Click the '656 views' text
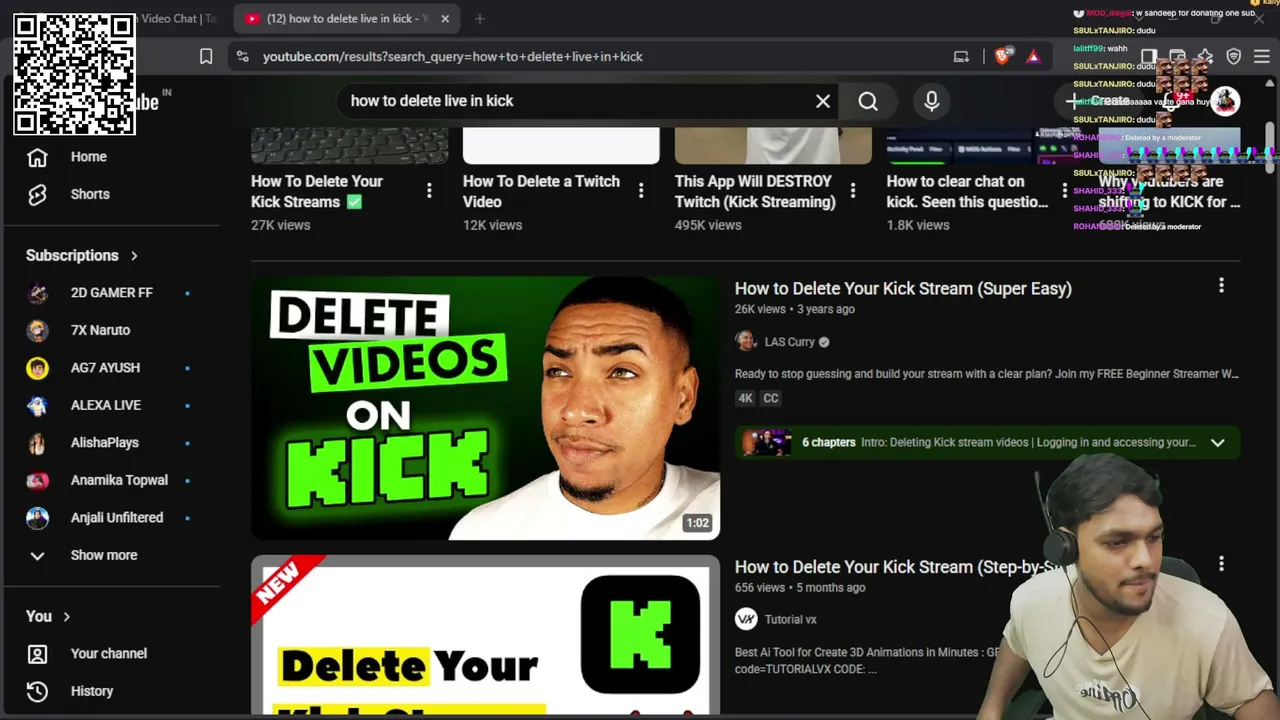This screenshot has width=1280, height=720. (x=760, y=588)
